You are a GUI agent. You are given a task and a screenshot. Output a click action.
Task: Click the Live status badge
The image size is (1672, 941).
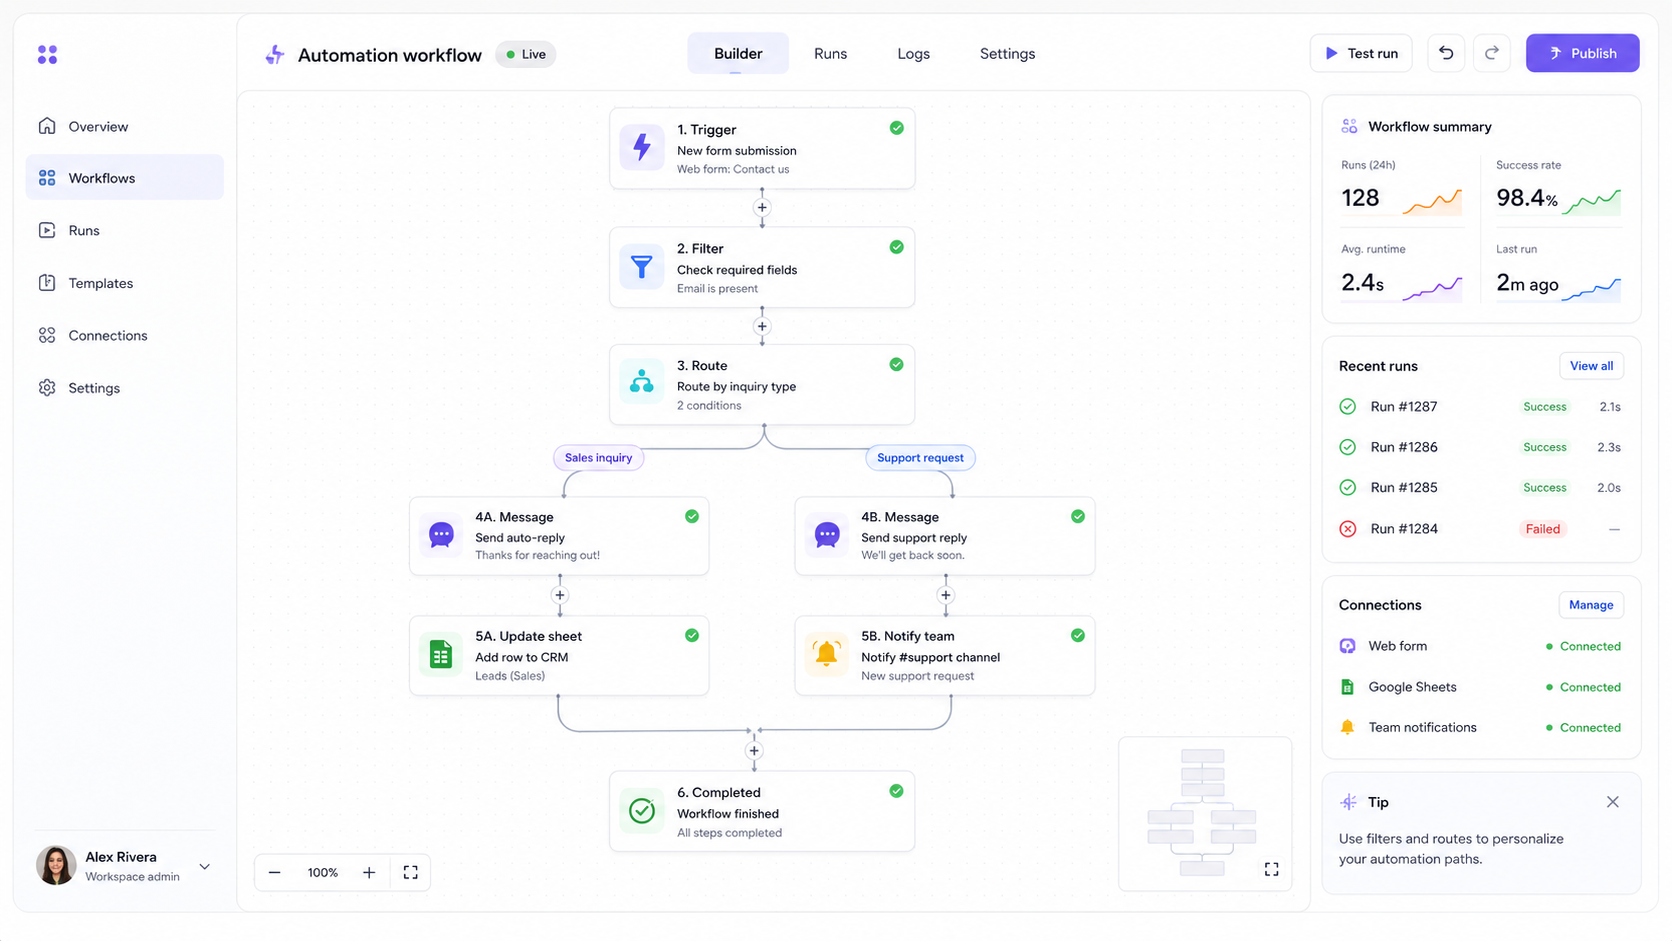[526, 54]
